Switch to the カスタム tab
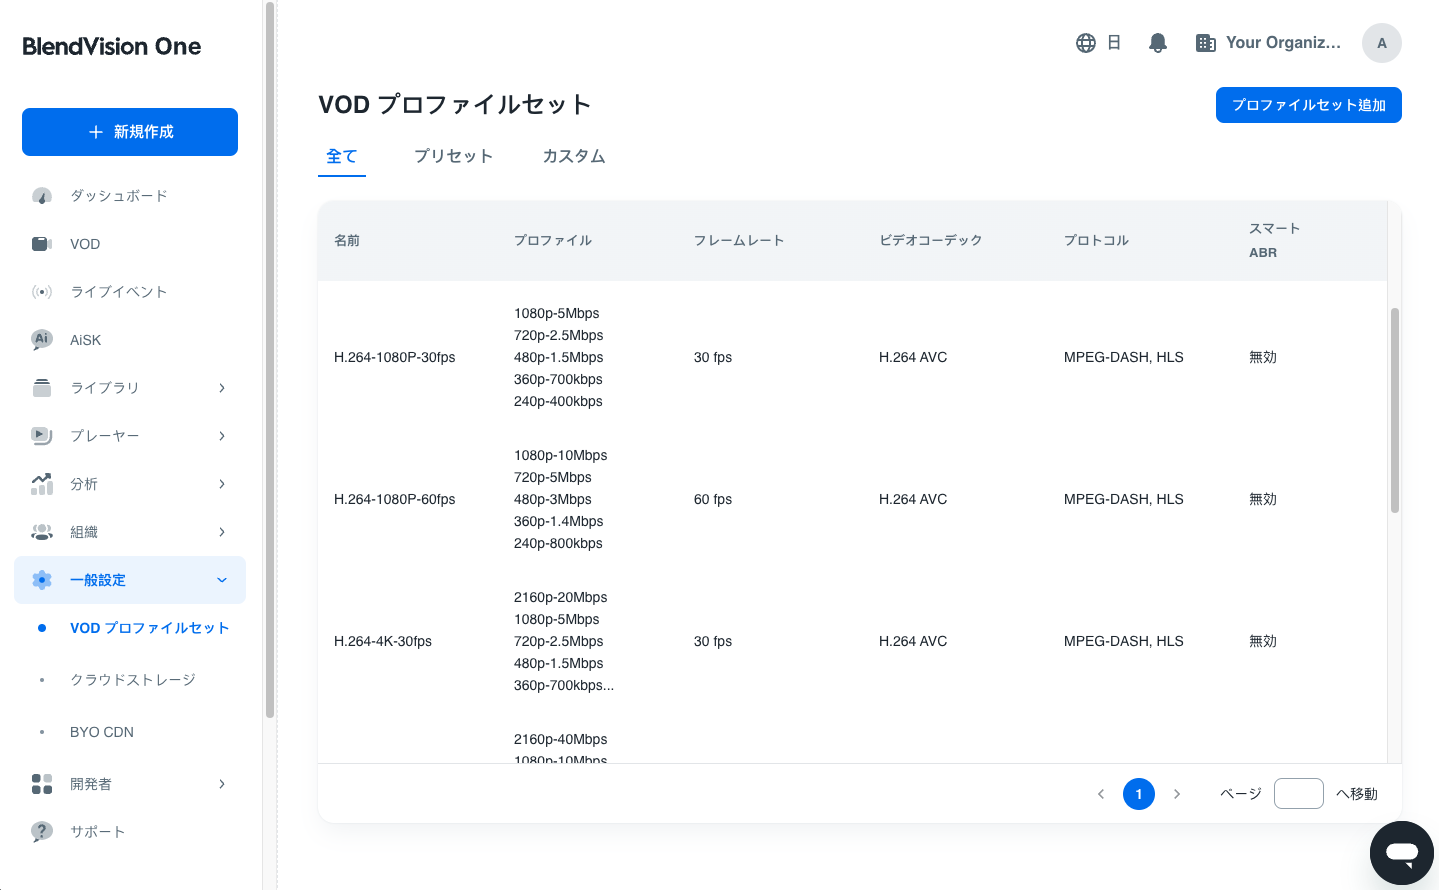Image resolution: width=1439 pixels, height=890 pixels. click(x=574, y=156)
